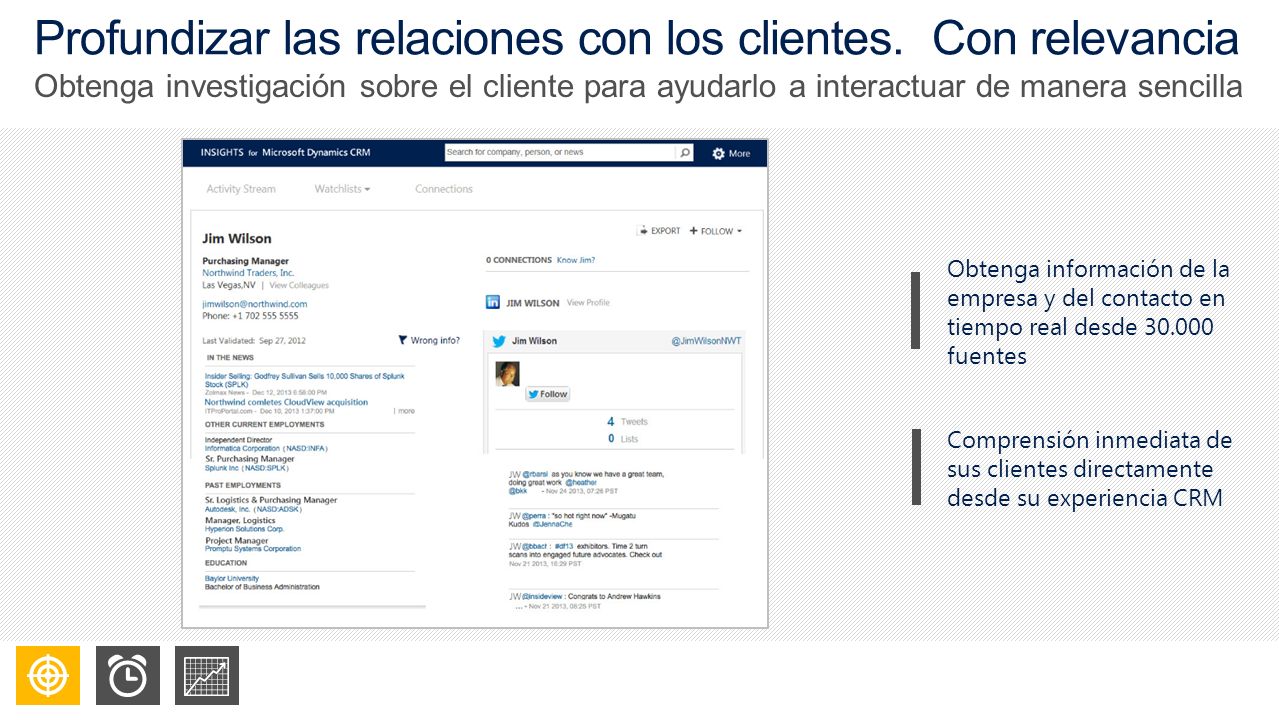The width and height of the screenshot is (1279, 720).
Task: Click the alarm clock icon
Action: pos(128,675)
